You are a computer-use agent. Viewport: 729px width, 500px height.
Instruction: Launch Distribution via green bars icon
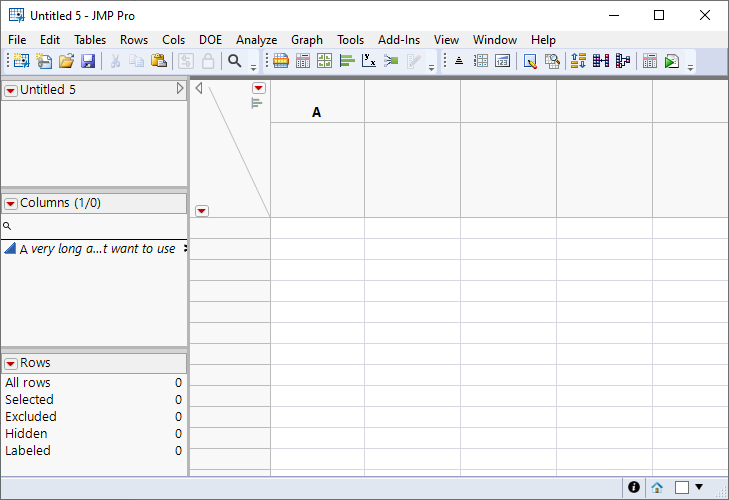pos(347,61)
